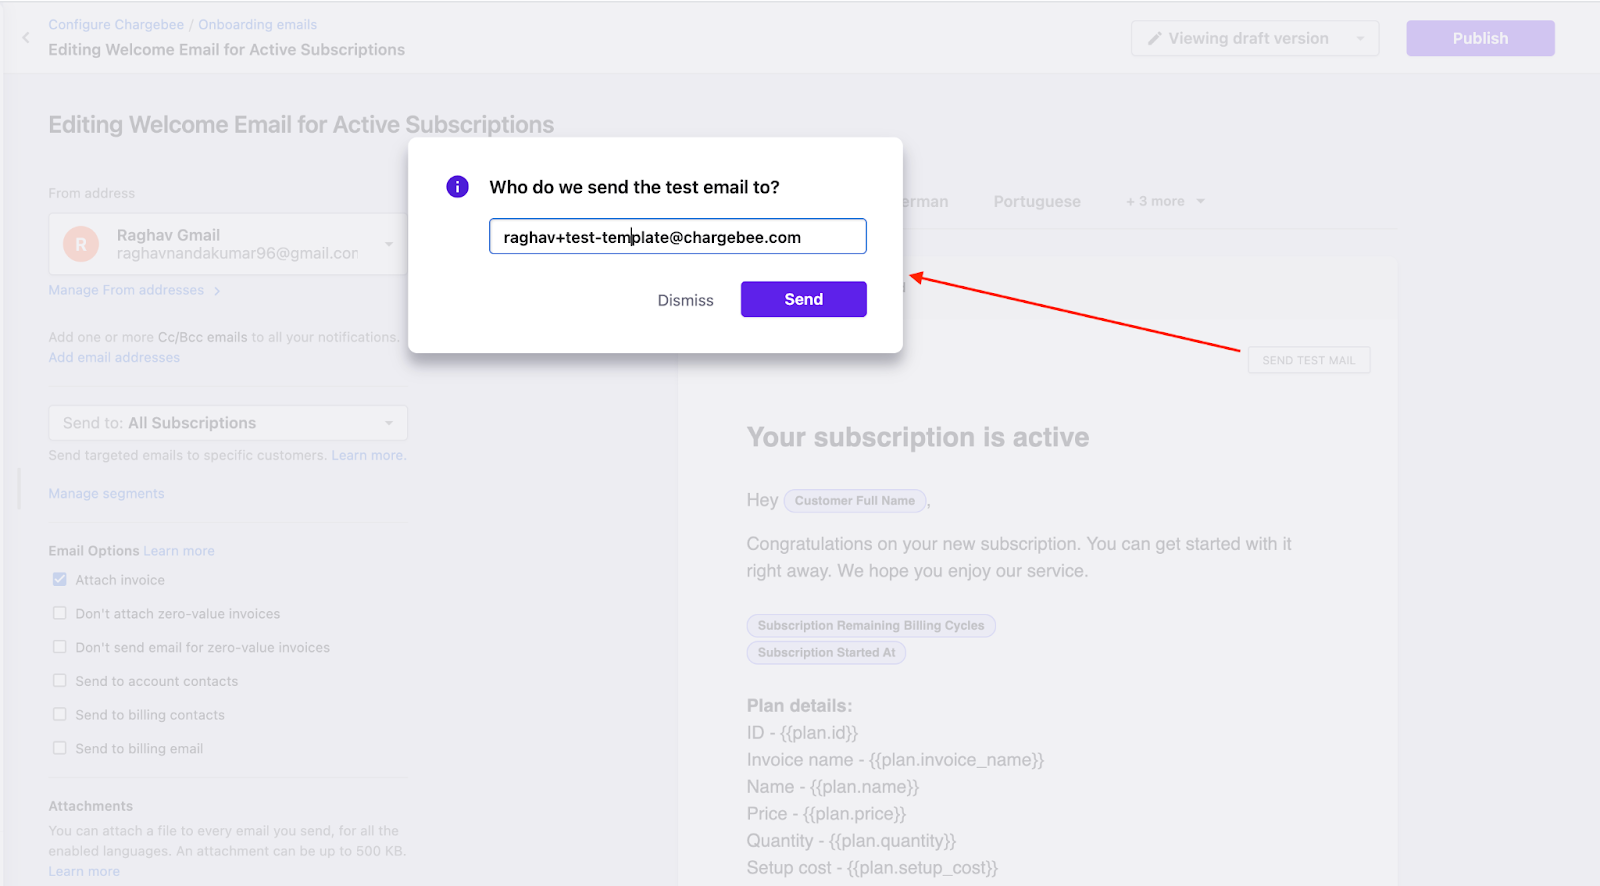Enable Don't attach zero-value invoices
This screenshot has height=886, width=1600.
60,614
